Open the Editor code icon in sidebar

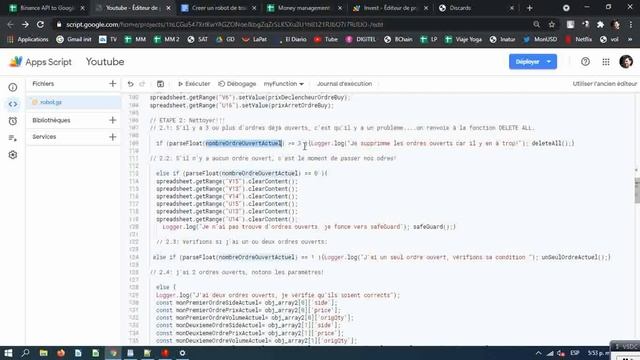pyautogui.click(x=13, y=104)
